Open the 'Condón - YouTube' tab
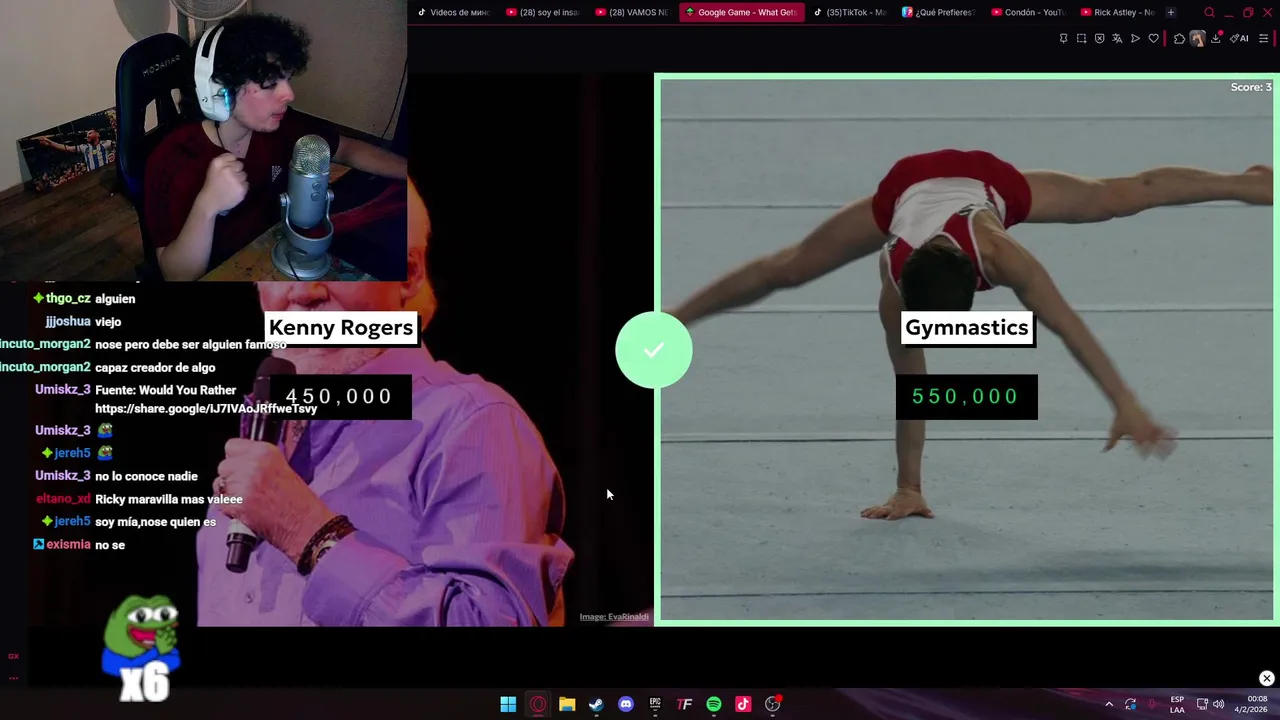The image size is (1280, 720). pos(1027,12)
